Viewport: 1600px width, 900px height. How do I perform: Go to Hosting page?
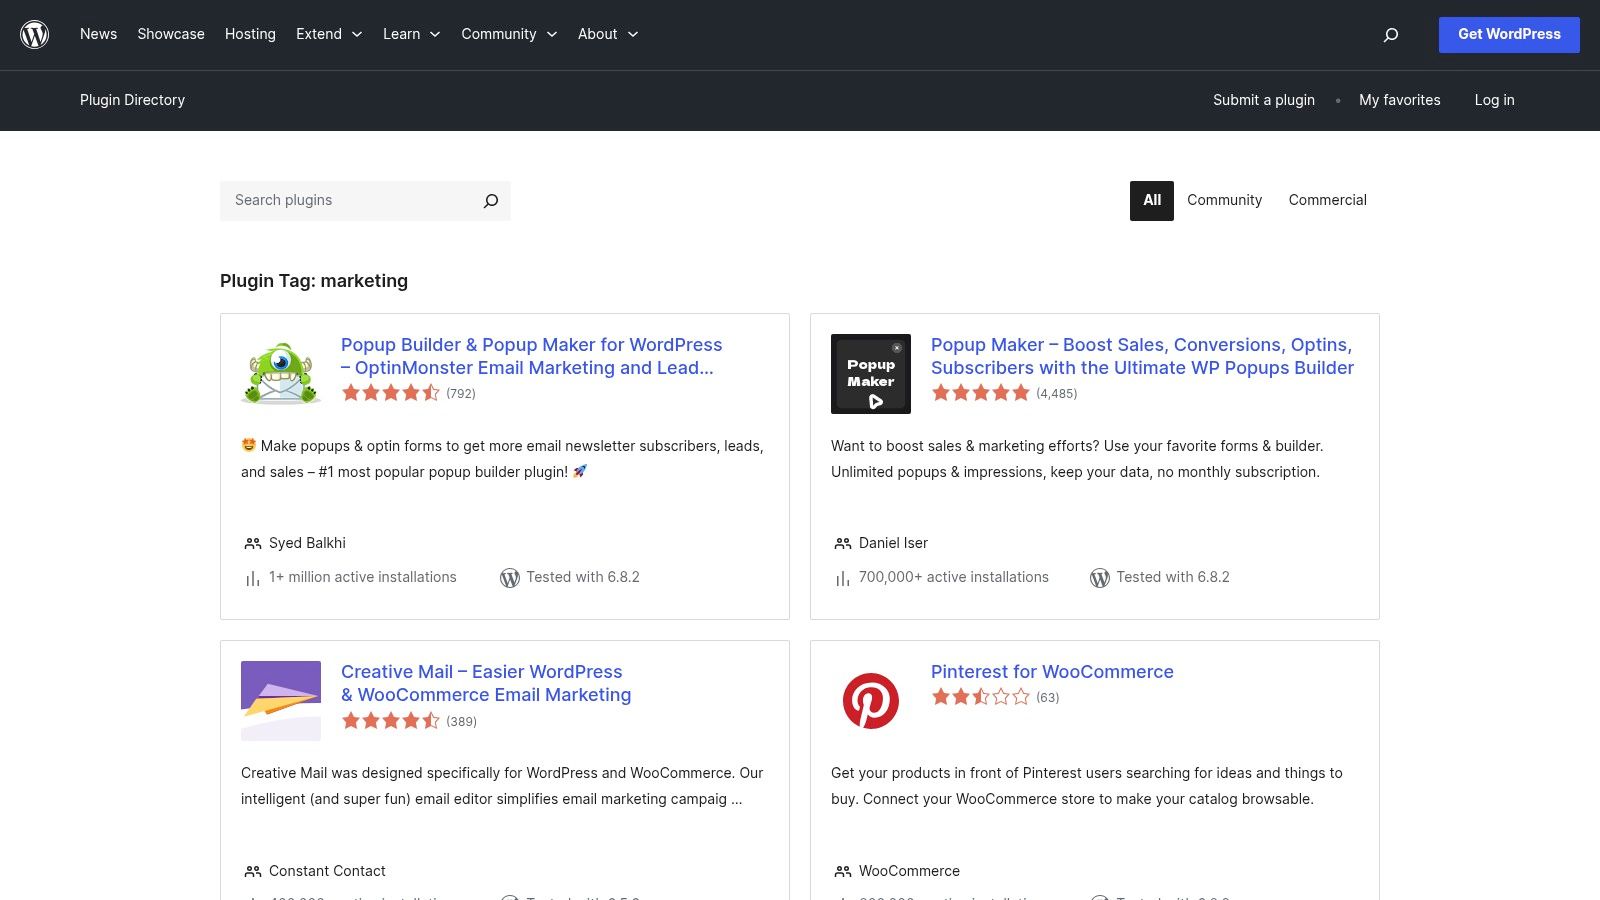click(x=250, y=34)
